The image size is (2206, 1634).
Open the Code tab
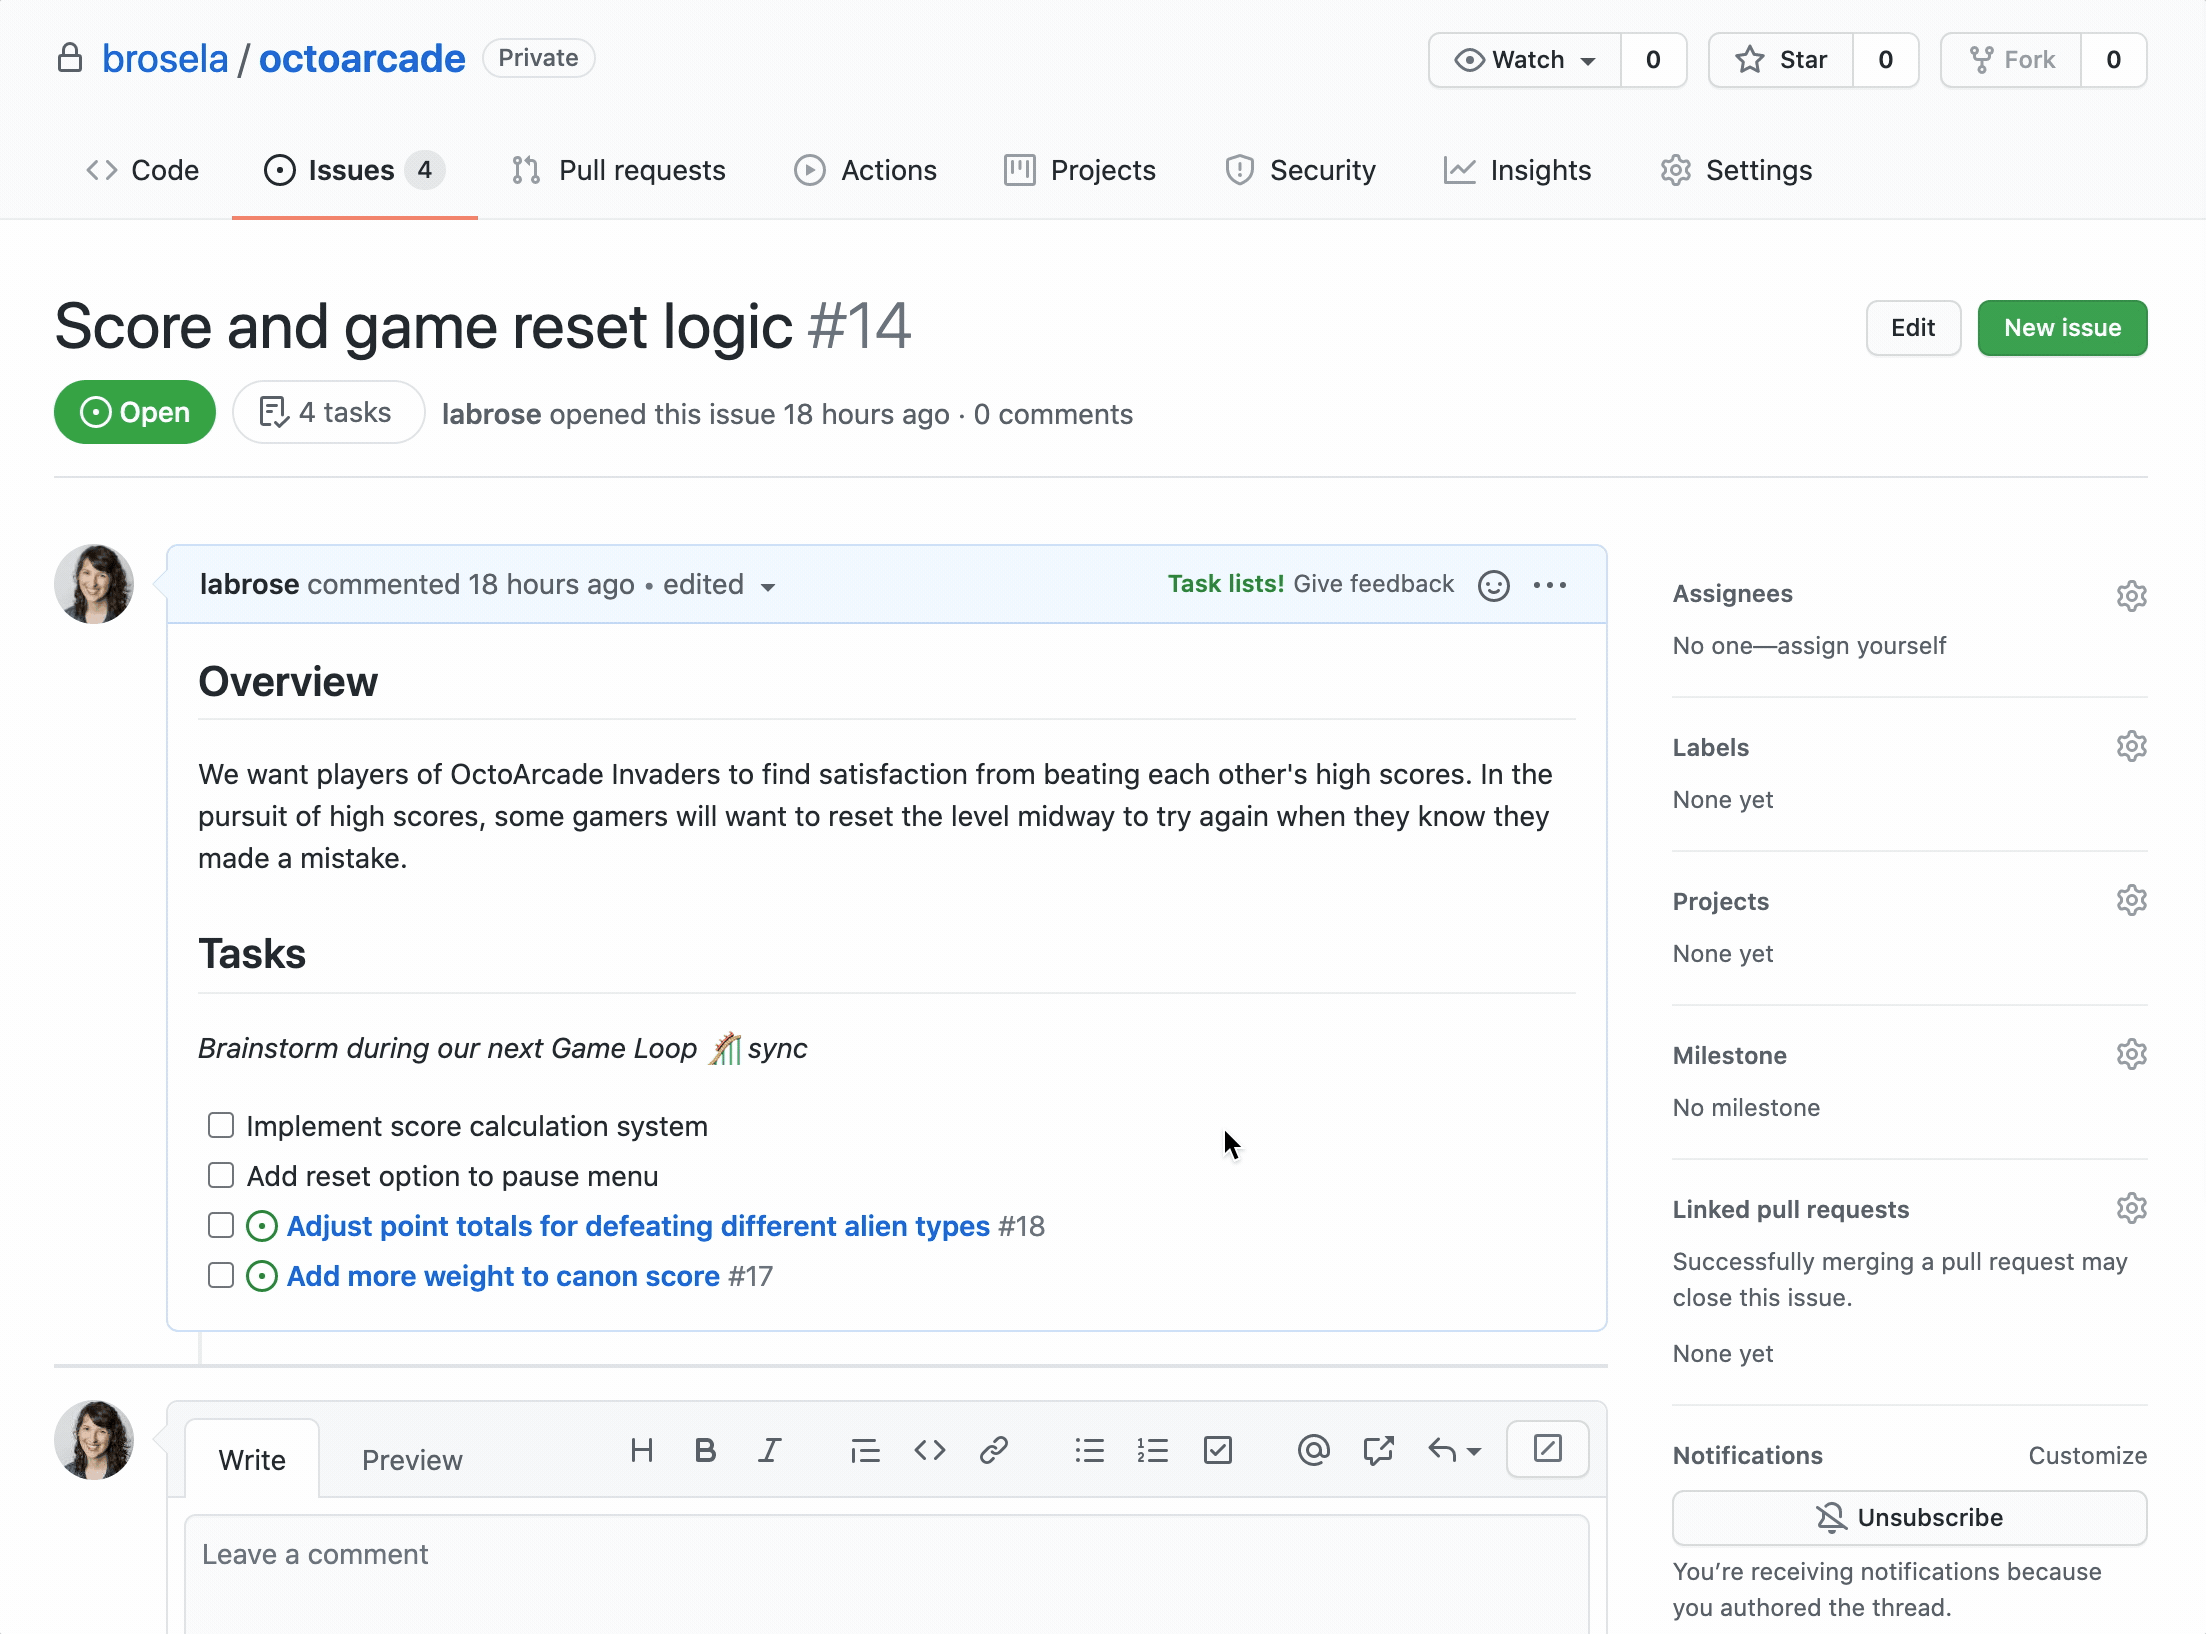pyautogui.click(x=142, y=170)
